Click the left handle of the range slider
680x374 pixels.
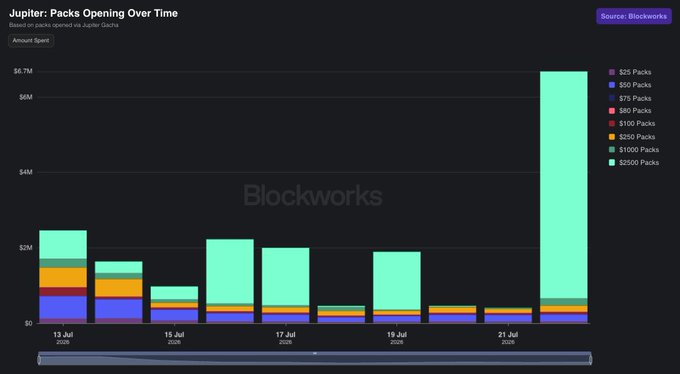coord(39,359)
